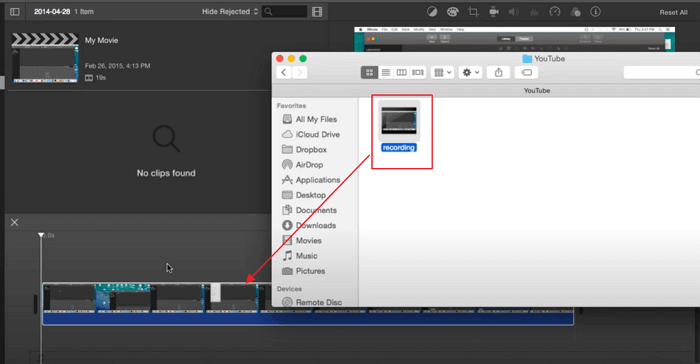700x364 pixels.
Task: Select the My Movie project thumbnail
Action: pos(45,58)
